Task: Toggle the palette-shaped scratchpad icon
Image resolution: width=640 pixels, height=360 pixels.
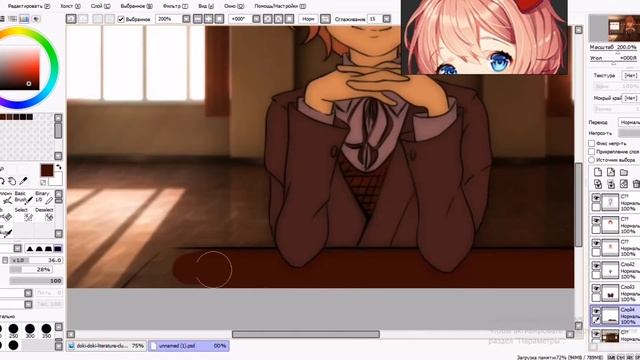Action: 36,19
